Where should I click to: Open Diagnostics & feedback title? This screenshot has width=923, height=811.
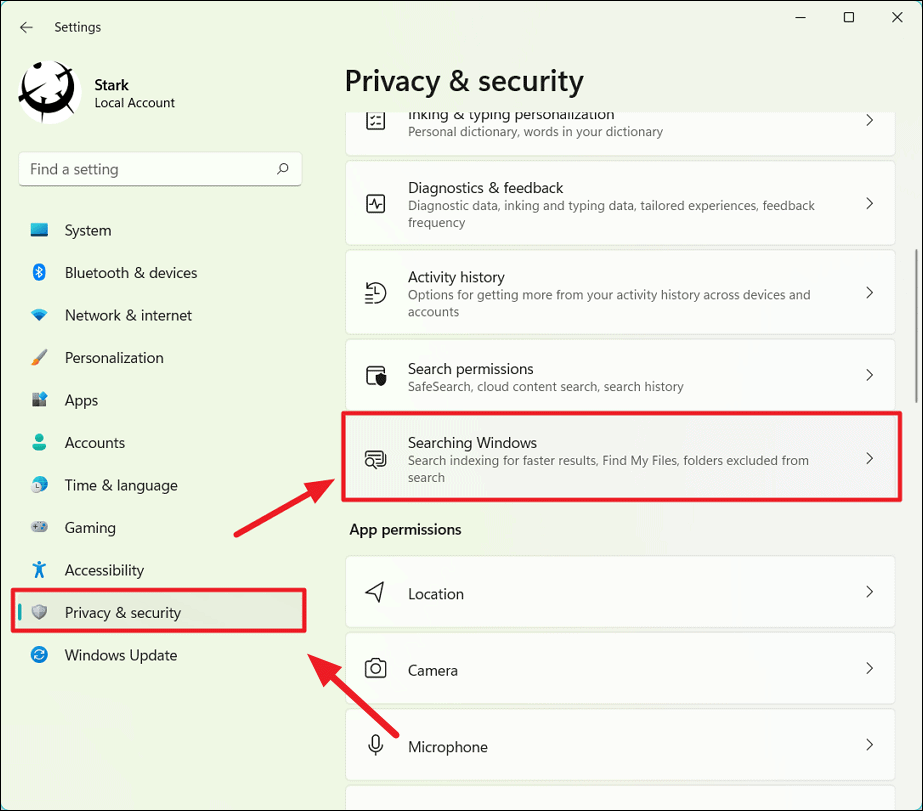pyautogui.click(x=485, y=188)
